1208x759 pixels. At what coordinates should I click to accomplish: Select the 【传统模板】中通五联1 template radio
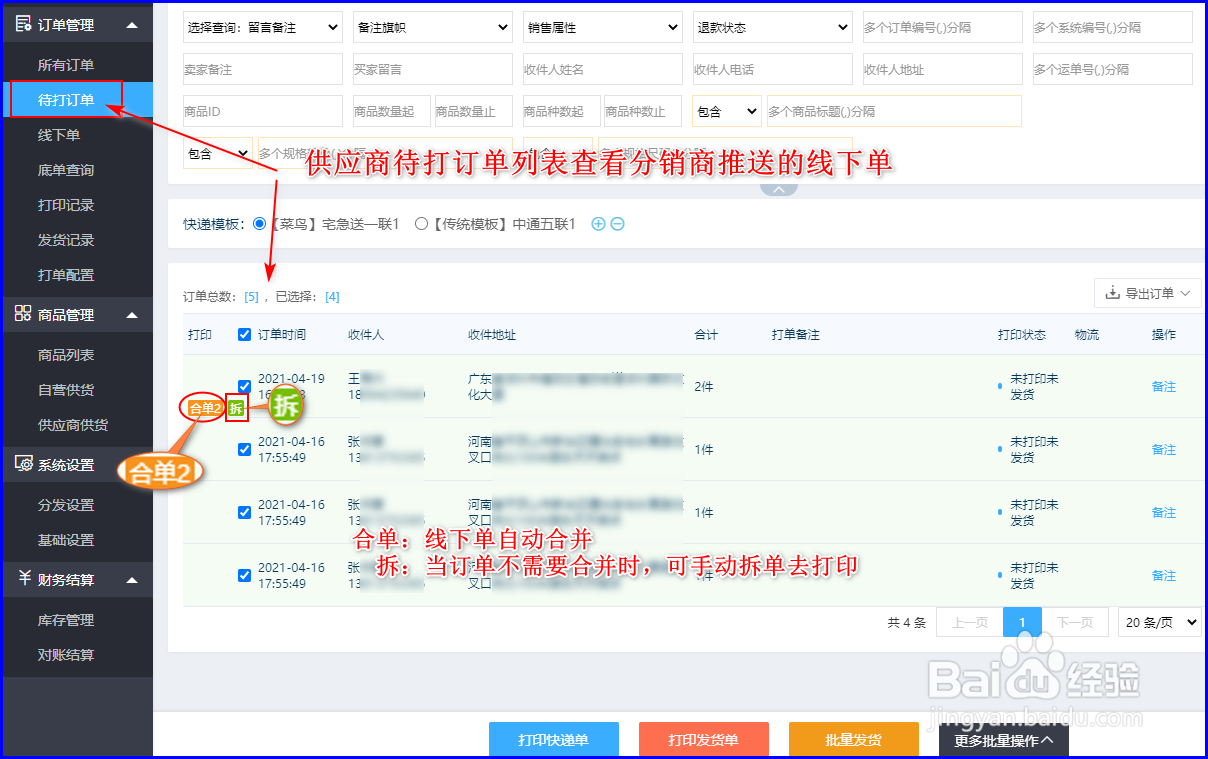(421, 224)
